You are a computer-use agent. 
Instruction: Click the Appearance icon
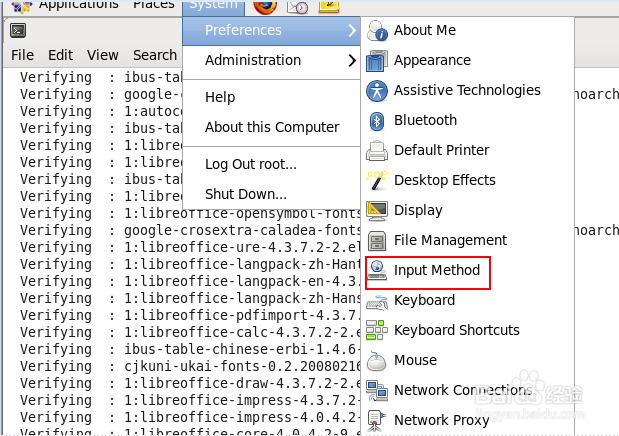pos(377,61)
